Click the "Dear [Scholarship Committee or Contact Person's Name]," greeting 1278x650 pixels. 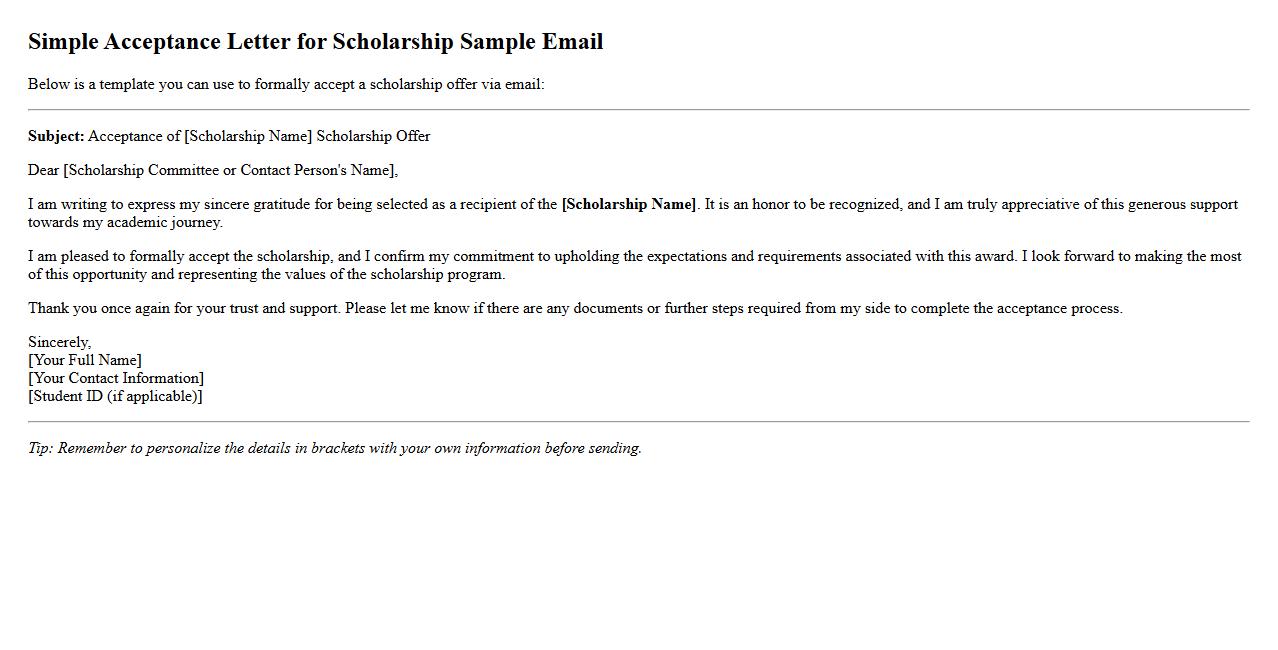tap(213, 170)
